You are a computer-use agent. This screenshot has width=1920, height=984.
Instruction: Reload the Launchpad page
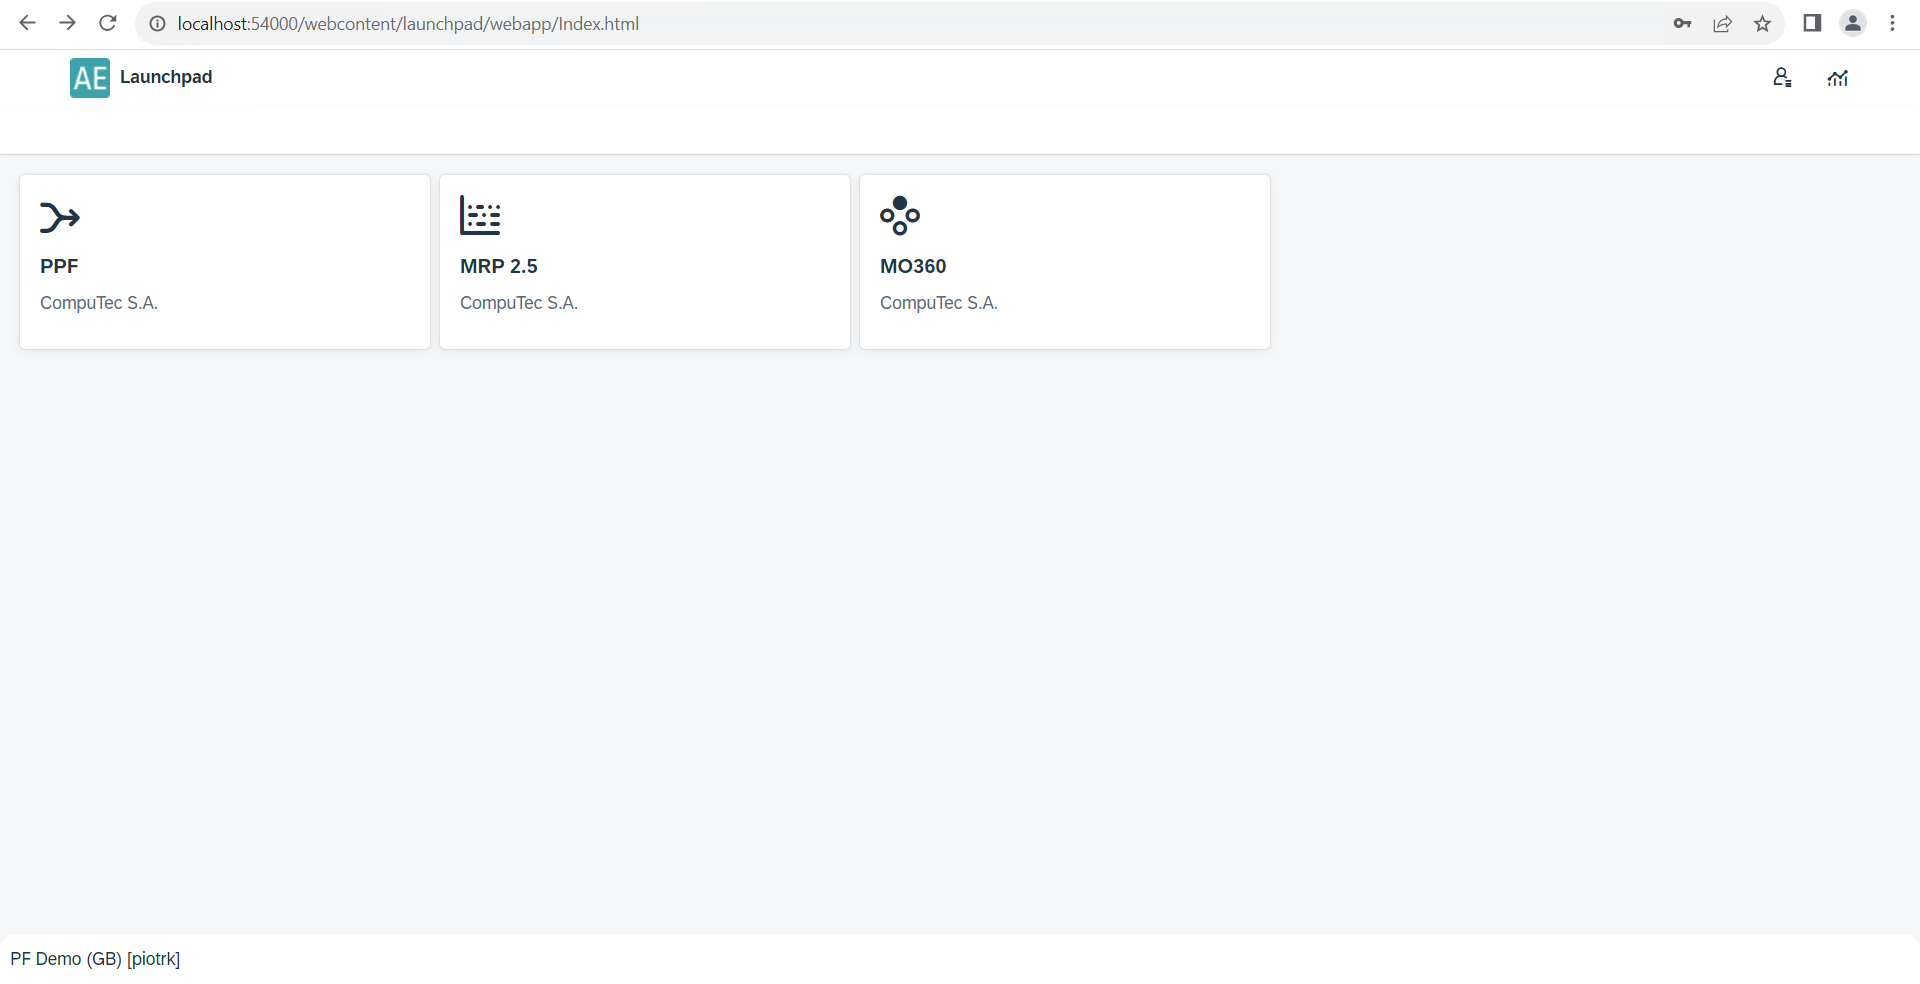(x=108, y=24)
